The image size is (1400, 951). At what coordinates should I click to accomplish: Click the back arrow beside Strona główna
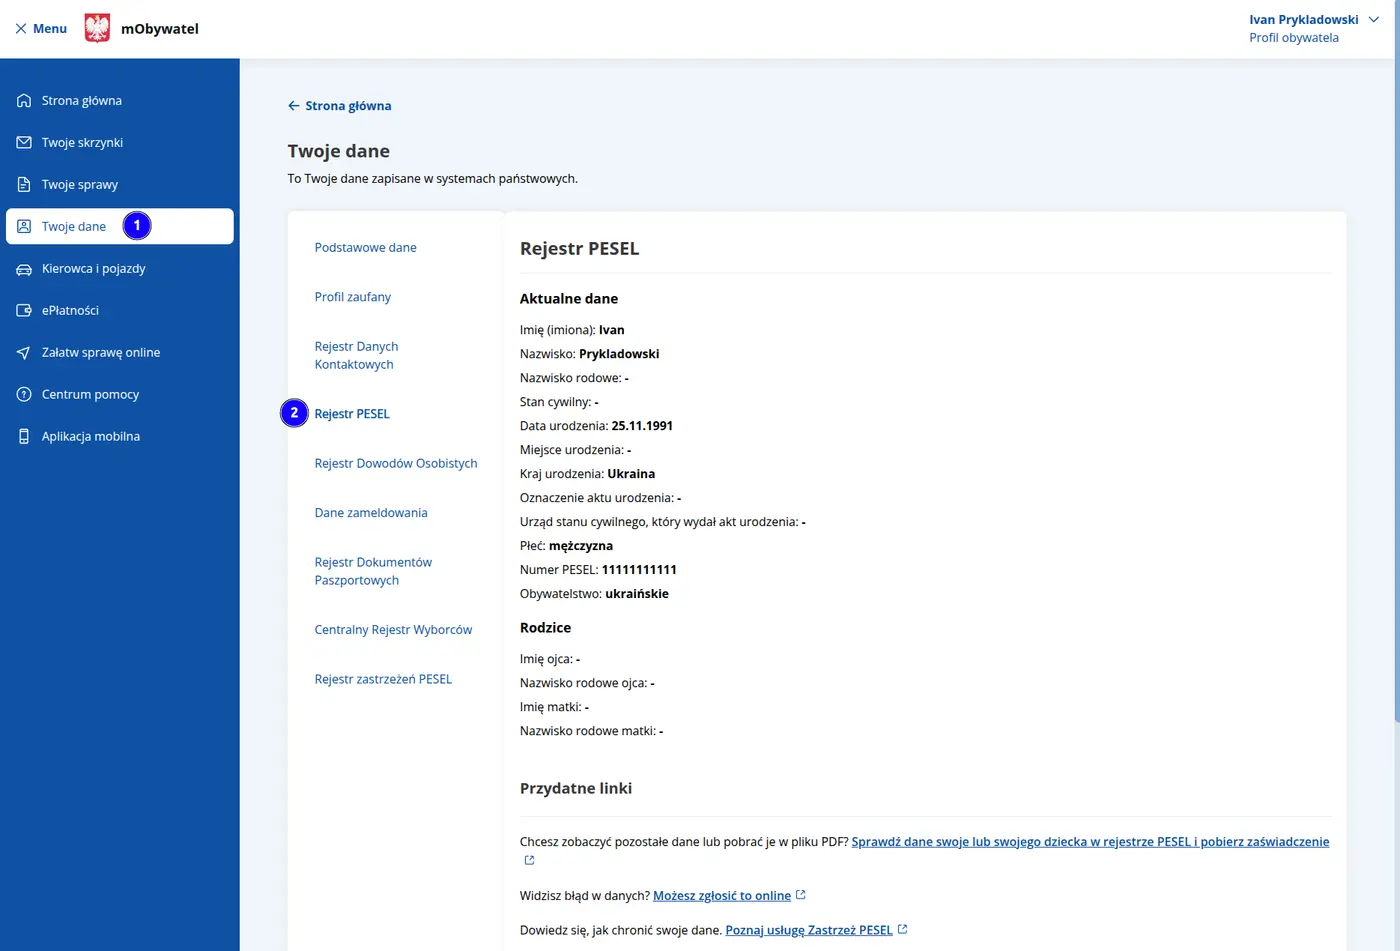[x=294, y=106]
